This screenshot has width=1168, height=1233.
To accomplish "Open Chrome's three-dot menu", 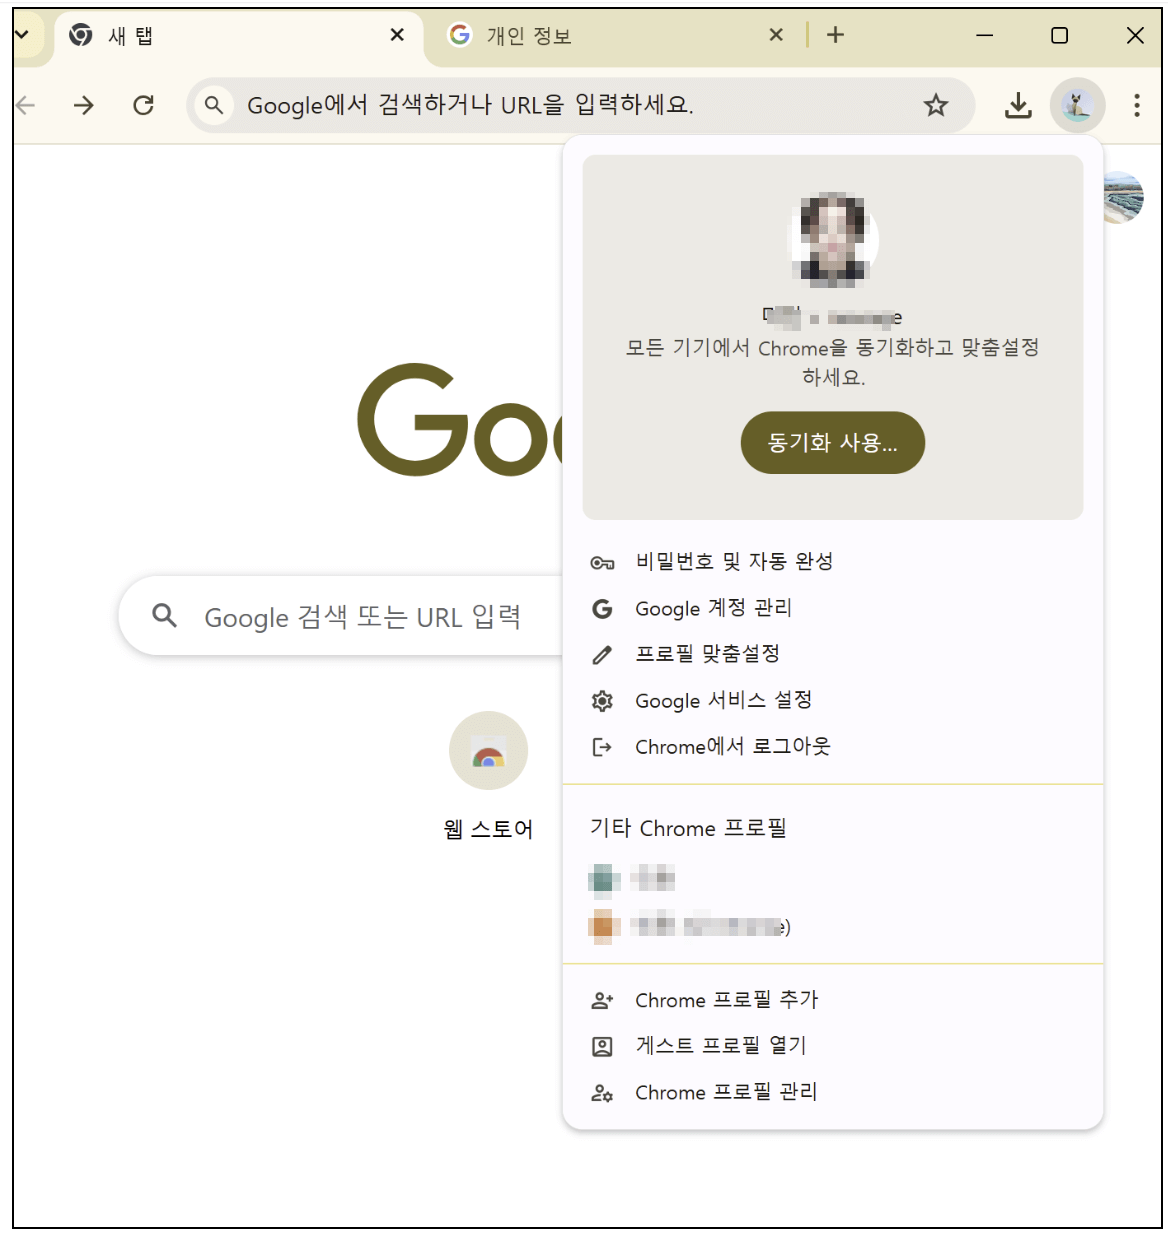I will [x=1137, y=105].
